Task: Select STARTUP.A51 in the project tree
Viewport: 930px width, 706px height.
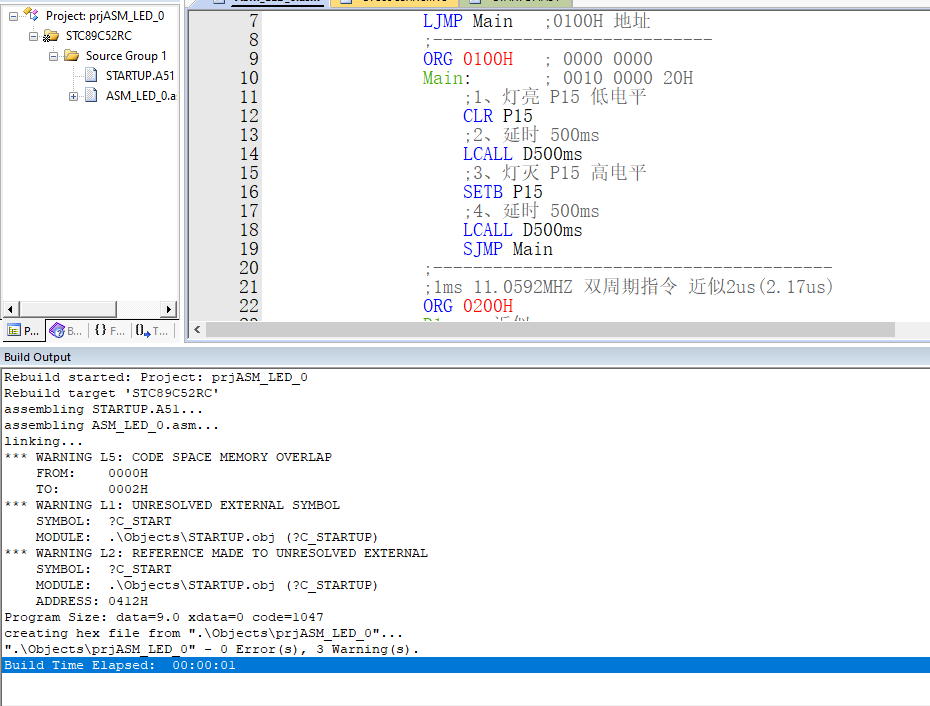Action: 140,76
